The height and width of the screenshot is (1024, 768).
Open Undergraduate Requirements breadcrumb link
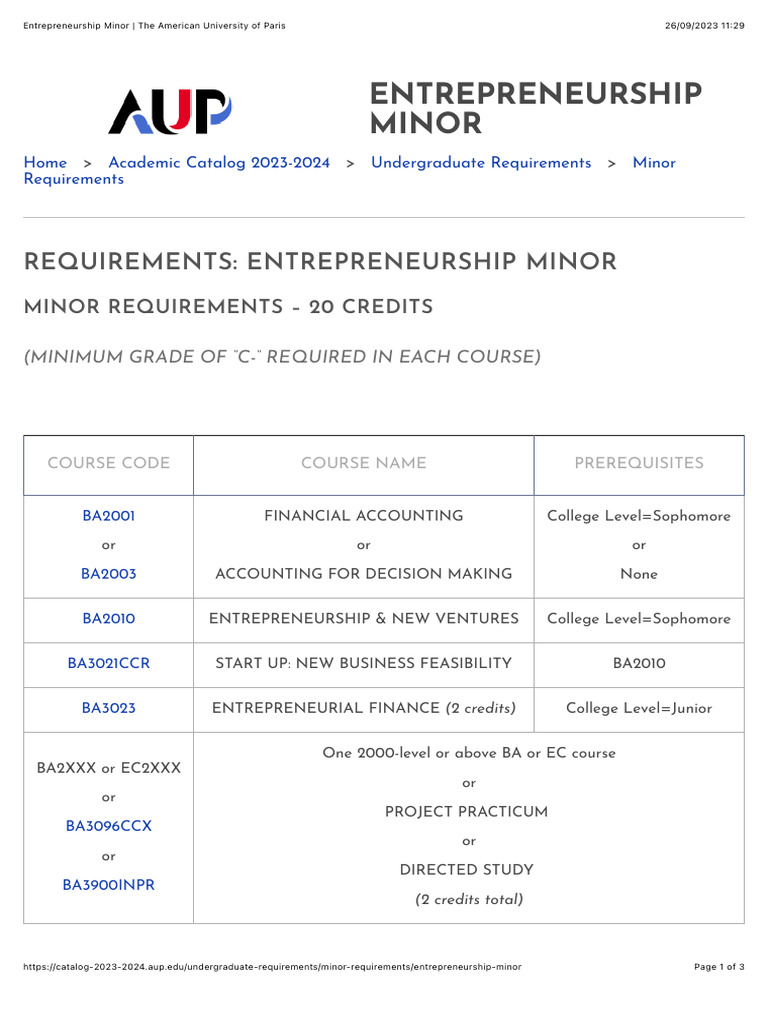[x=481, y=163]
